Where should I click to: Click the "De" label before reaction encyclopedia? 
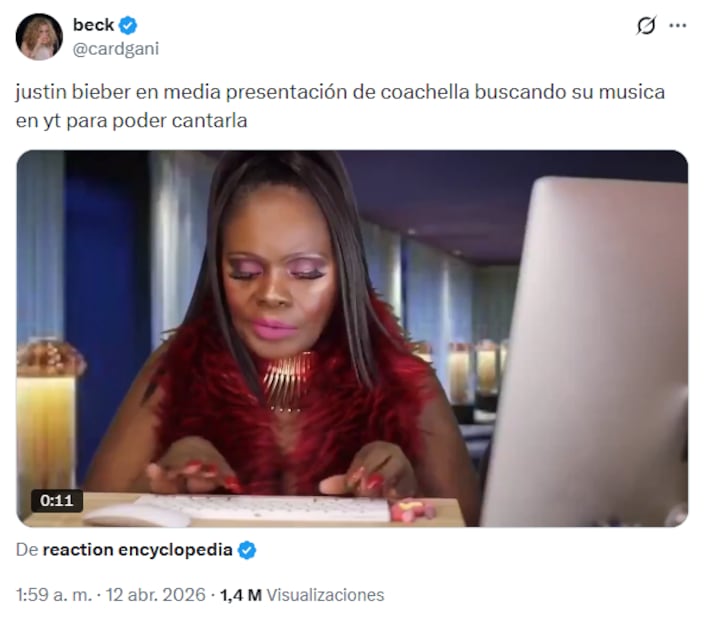[27, 550]
